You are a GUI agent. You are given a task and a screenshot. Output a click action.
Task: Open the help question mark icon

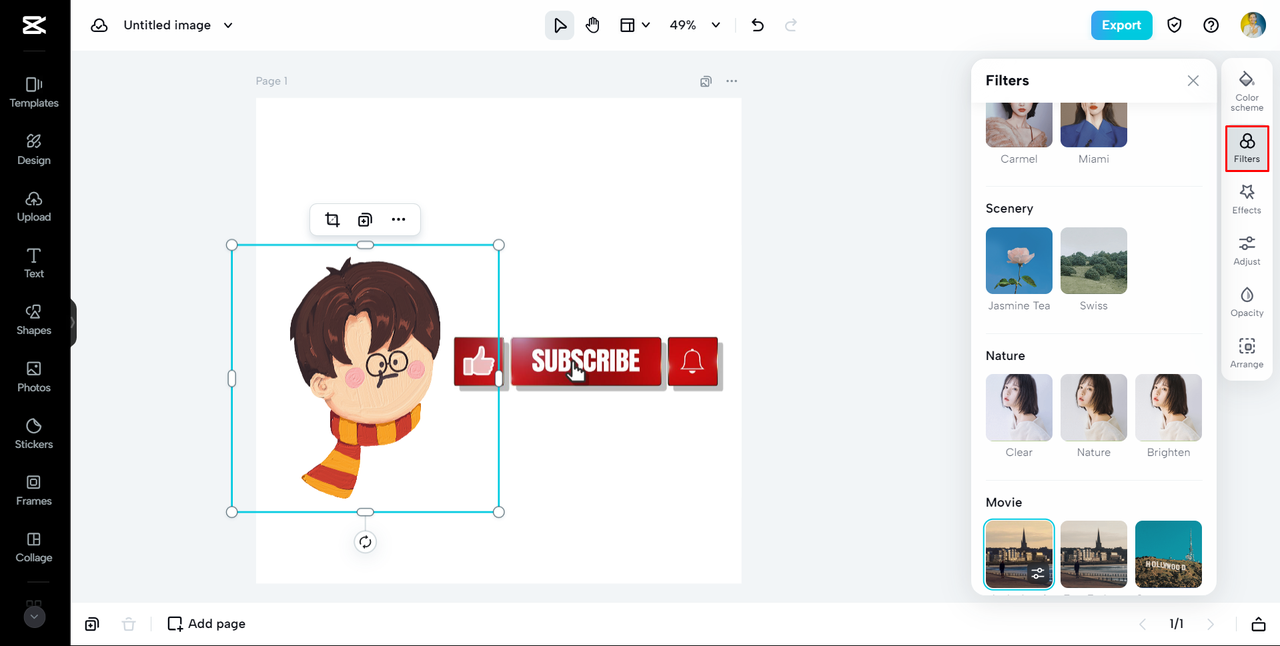[x=1211, y=25]
